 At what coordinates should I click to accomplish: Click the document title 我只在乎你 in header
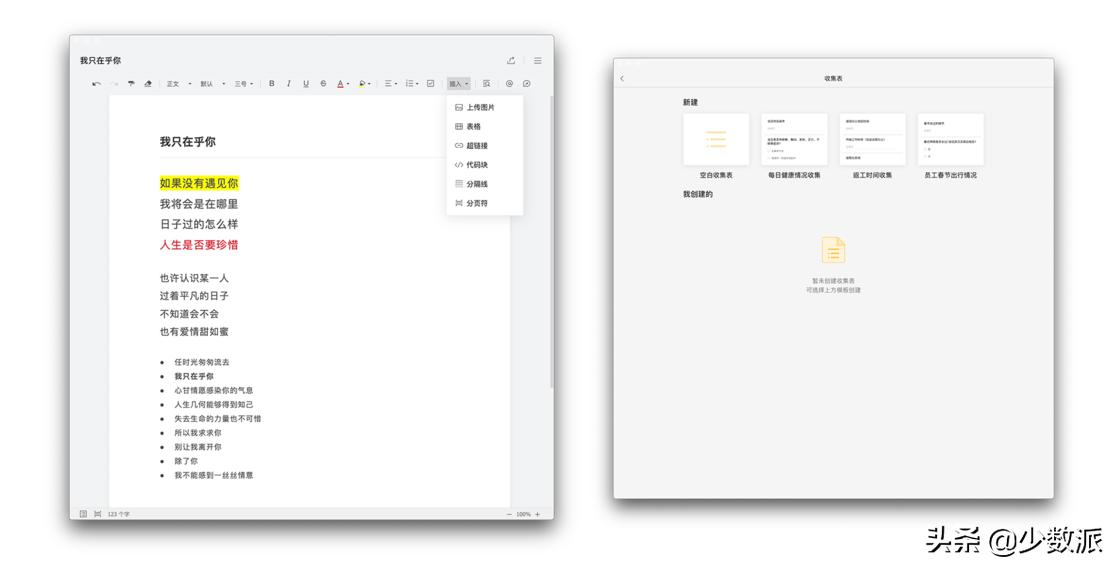pos(100,61)
